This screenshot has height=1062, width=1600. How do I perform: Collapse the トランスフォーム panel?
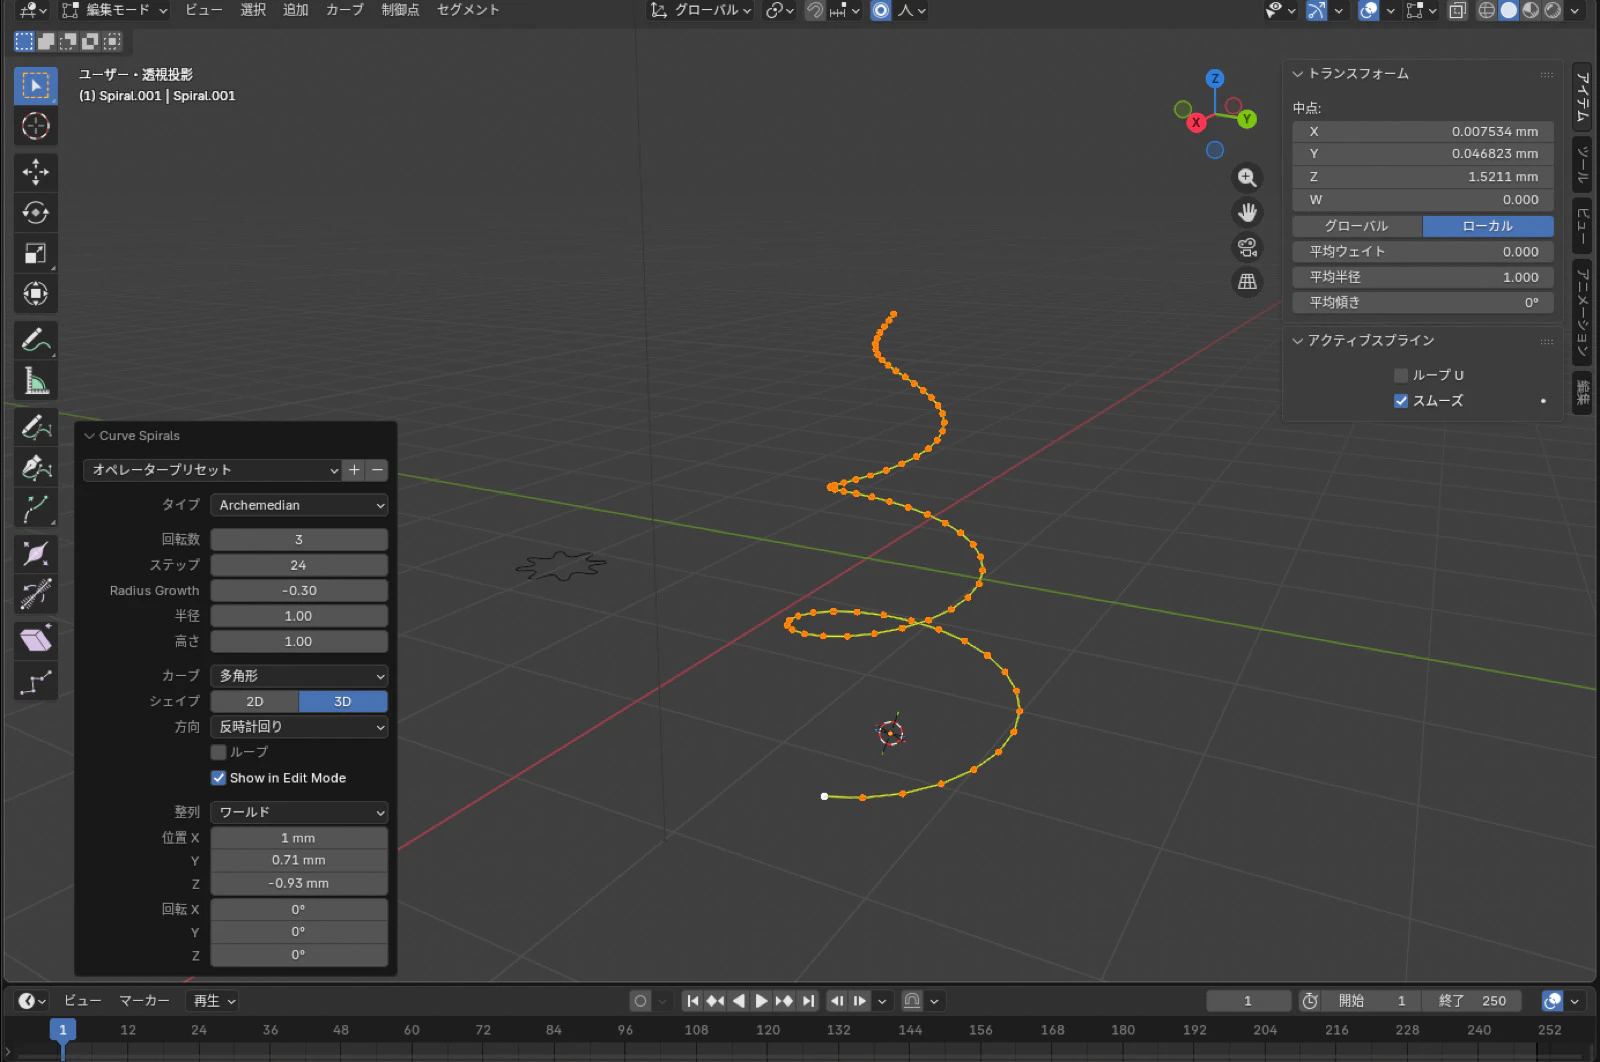[x=1298, y=74]
